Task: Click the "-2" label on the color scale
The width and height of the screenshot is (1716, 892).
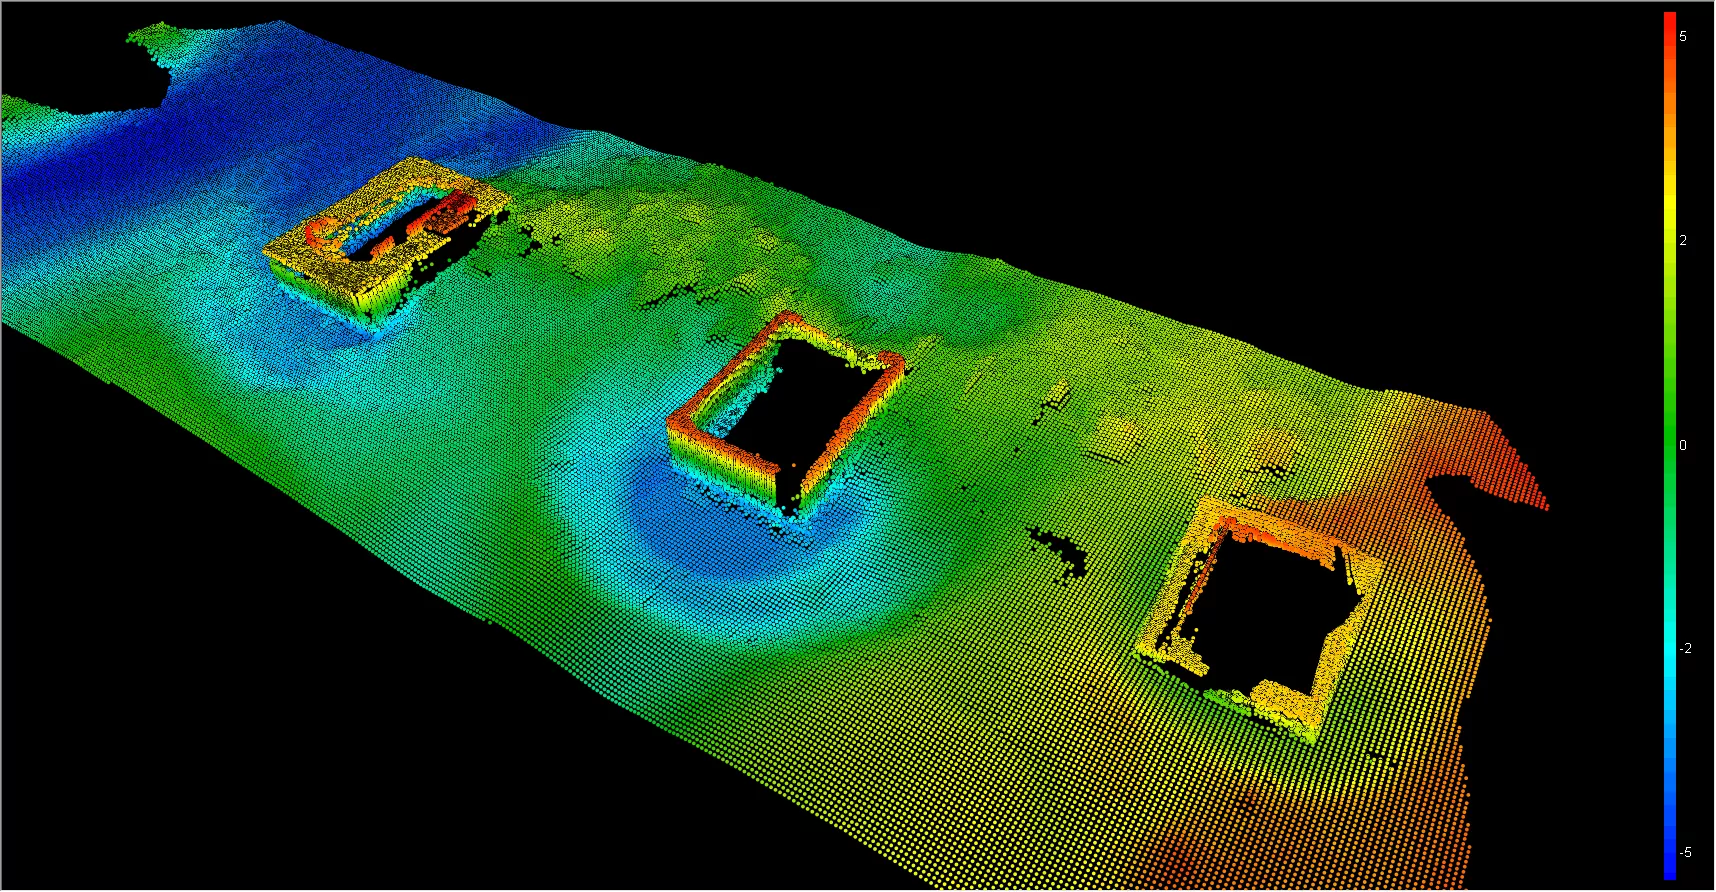Action: point(1685,648)
